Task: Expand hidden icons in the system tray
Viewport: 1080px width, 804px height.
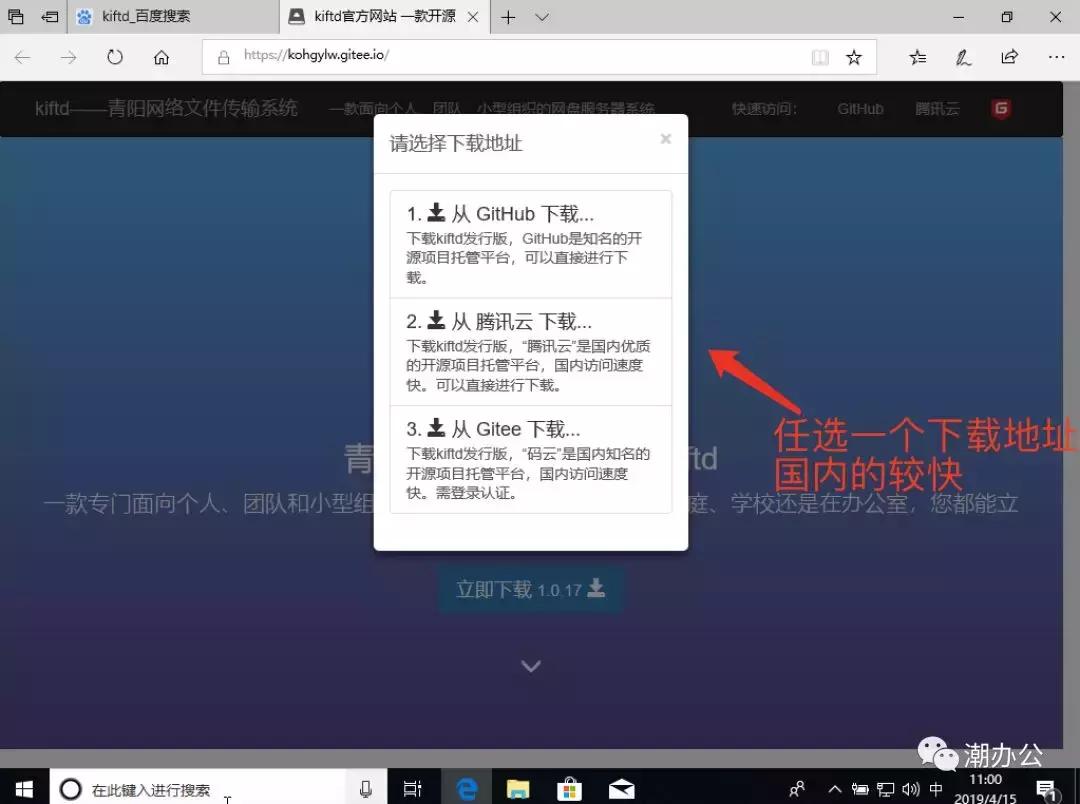Action: (833, 789)
